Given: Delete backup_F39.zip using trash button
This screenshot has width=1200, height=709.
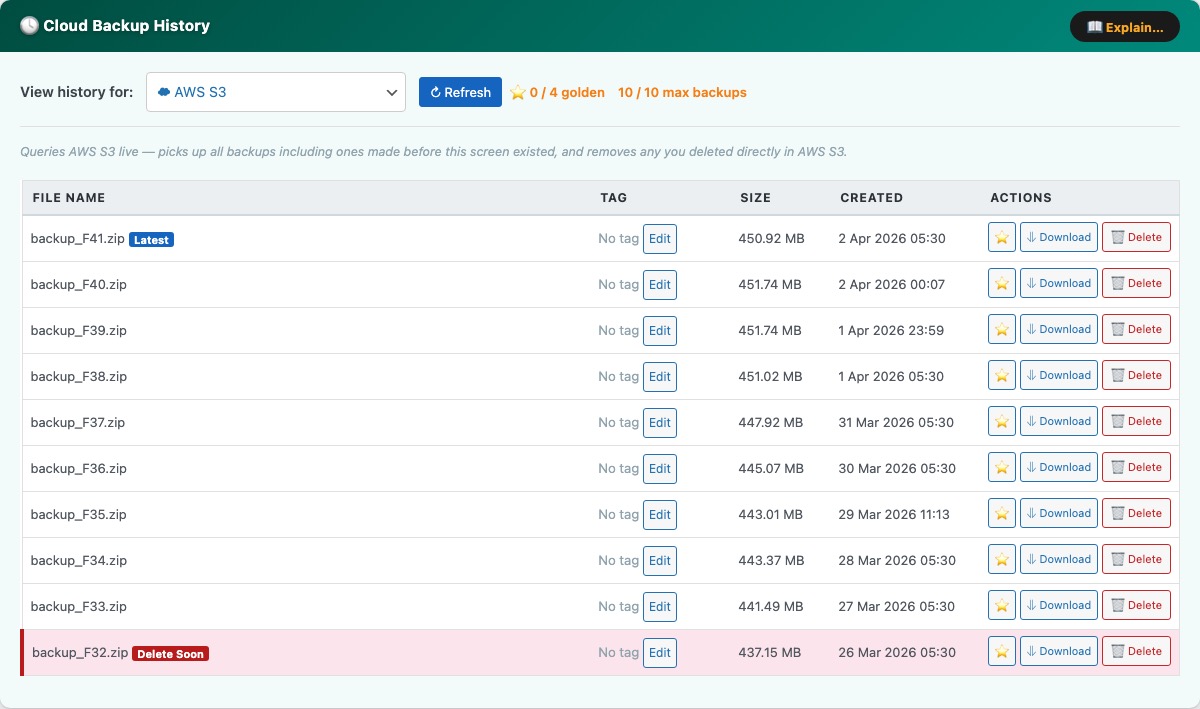Looking at the screenshot, I should 1136,329.
